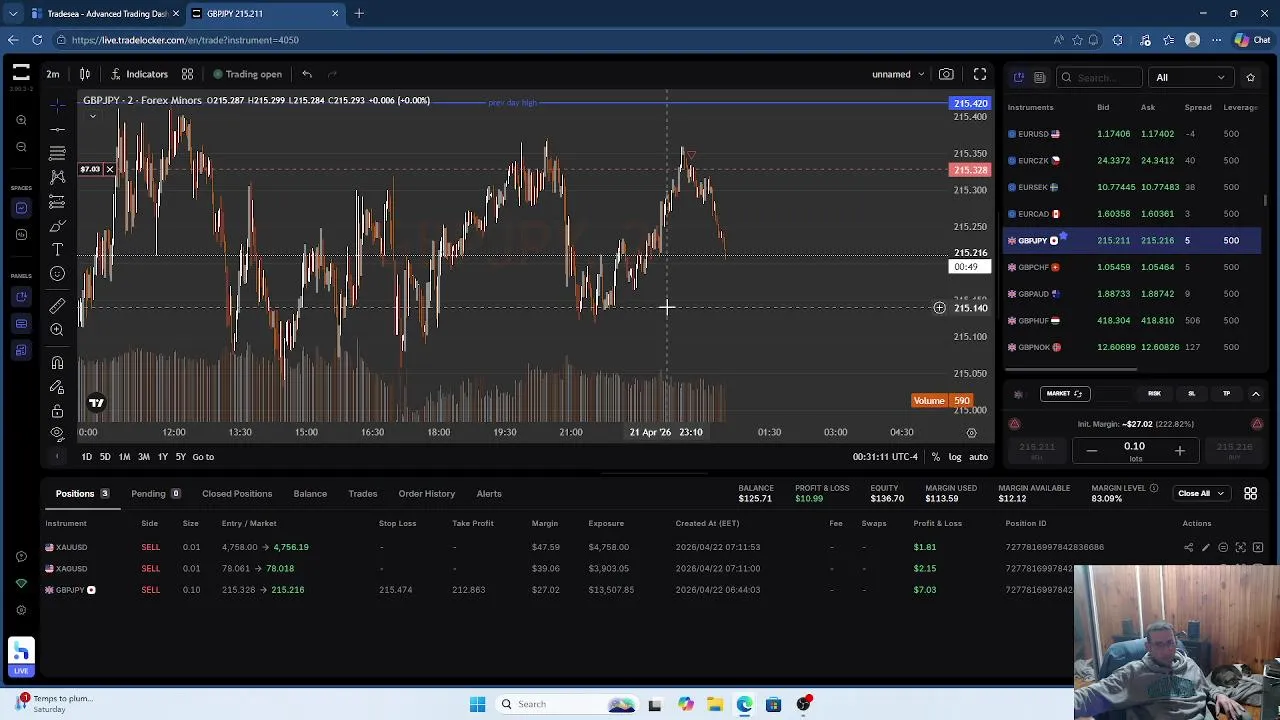Toggle magnet mode for drawings
Screen dimensions: 1280x720
(x=57, y=363)
